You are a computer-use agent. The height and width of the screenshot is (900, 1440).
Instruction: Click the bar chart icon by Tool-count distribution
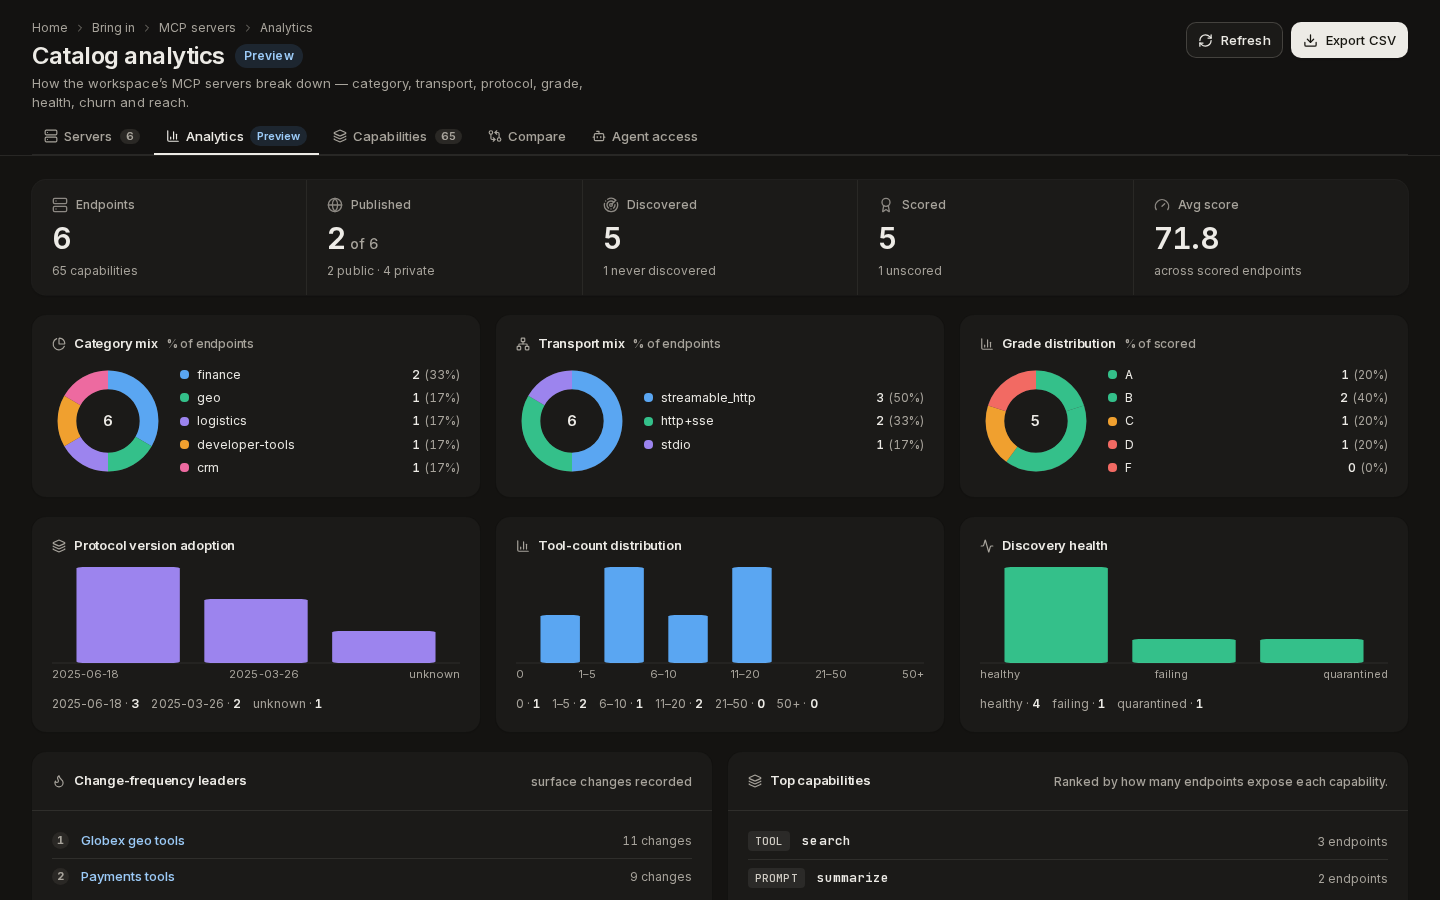click(x=523, y=546)
